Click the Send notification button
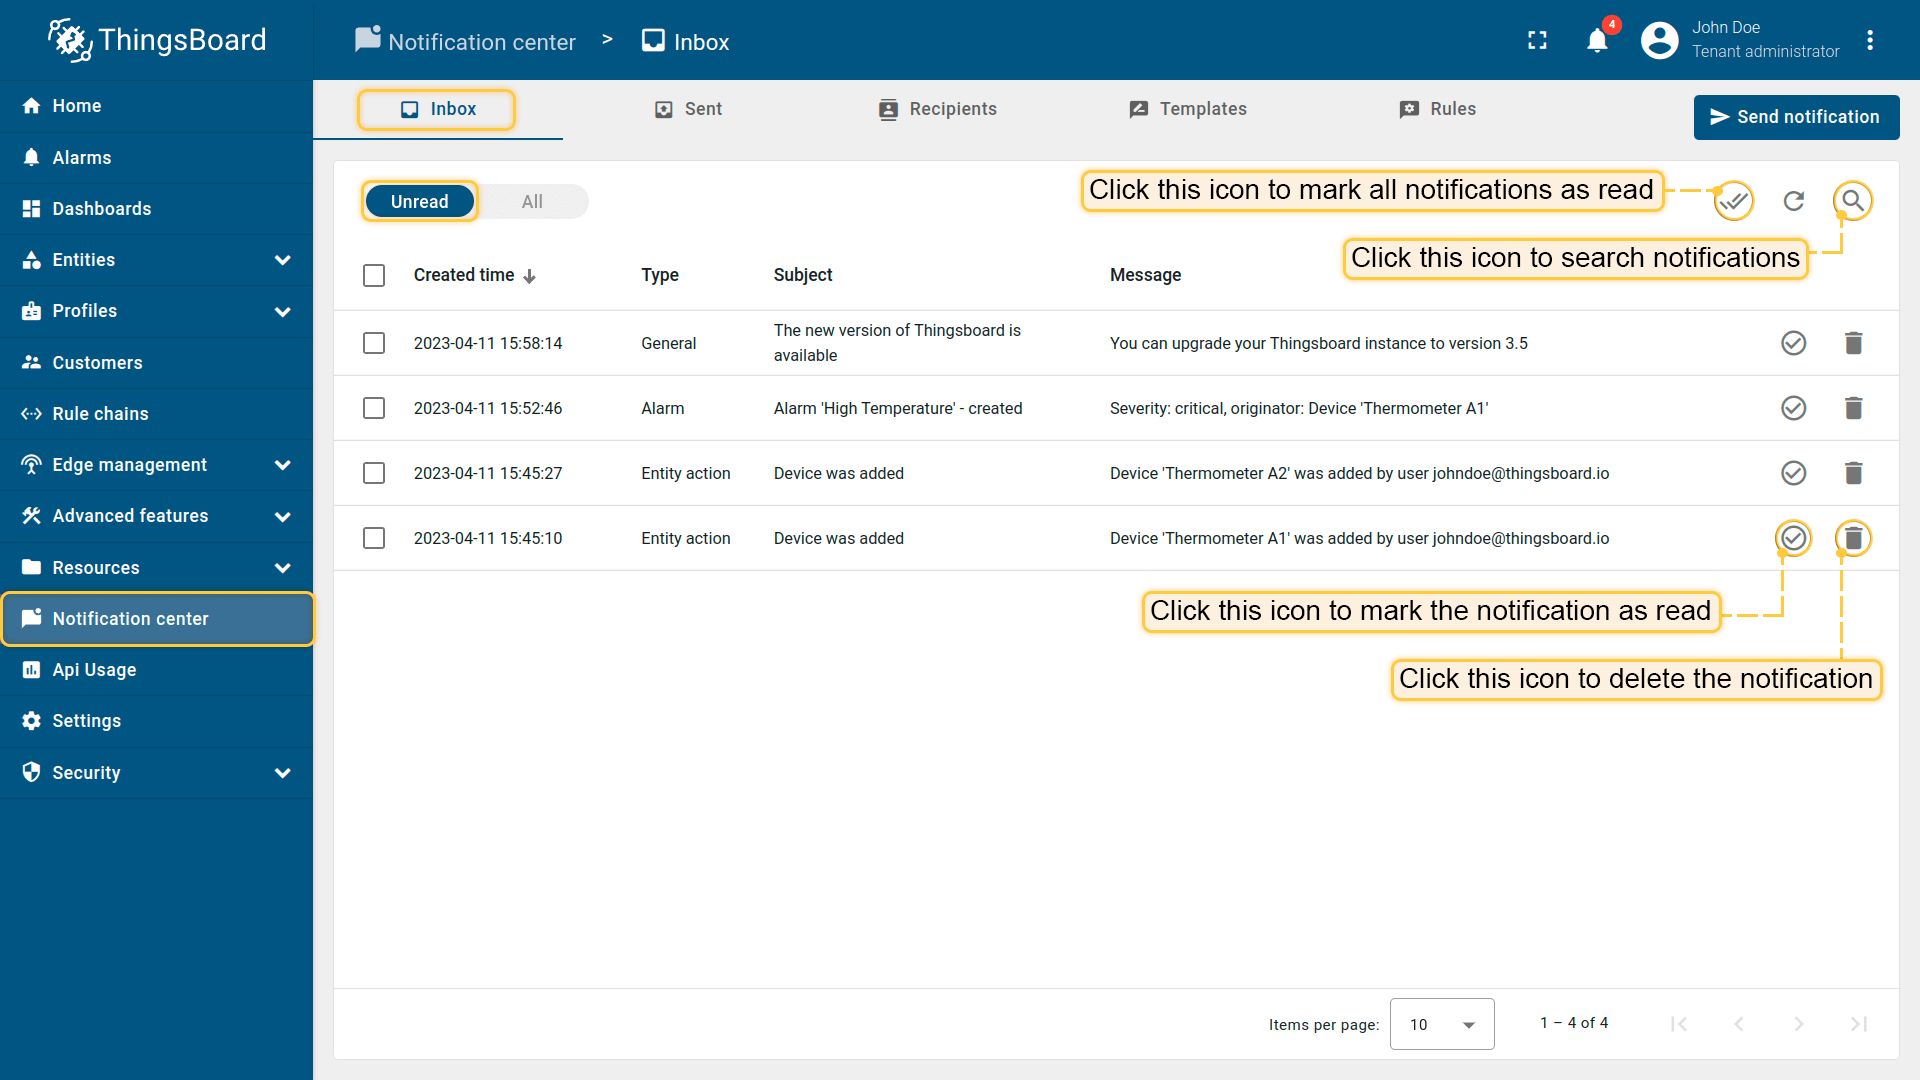Image resolution: width=1920 pixels, height=1080 pixels. 1796,117
